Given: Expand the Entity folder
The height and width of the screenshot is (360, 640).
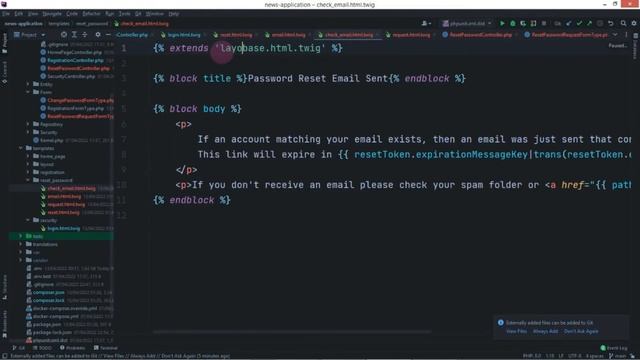Looking at the screenshot, I should point(28,84).
